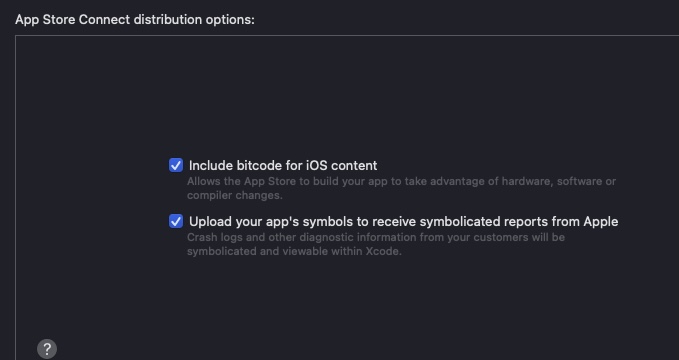Open help via the question mark button
Screen dimensions: 679x360
[x=47, y=349]
